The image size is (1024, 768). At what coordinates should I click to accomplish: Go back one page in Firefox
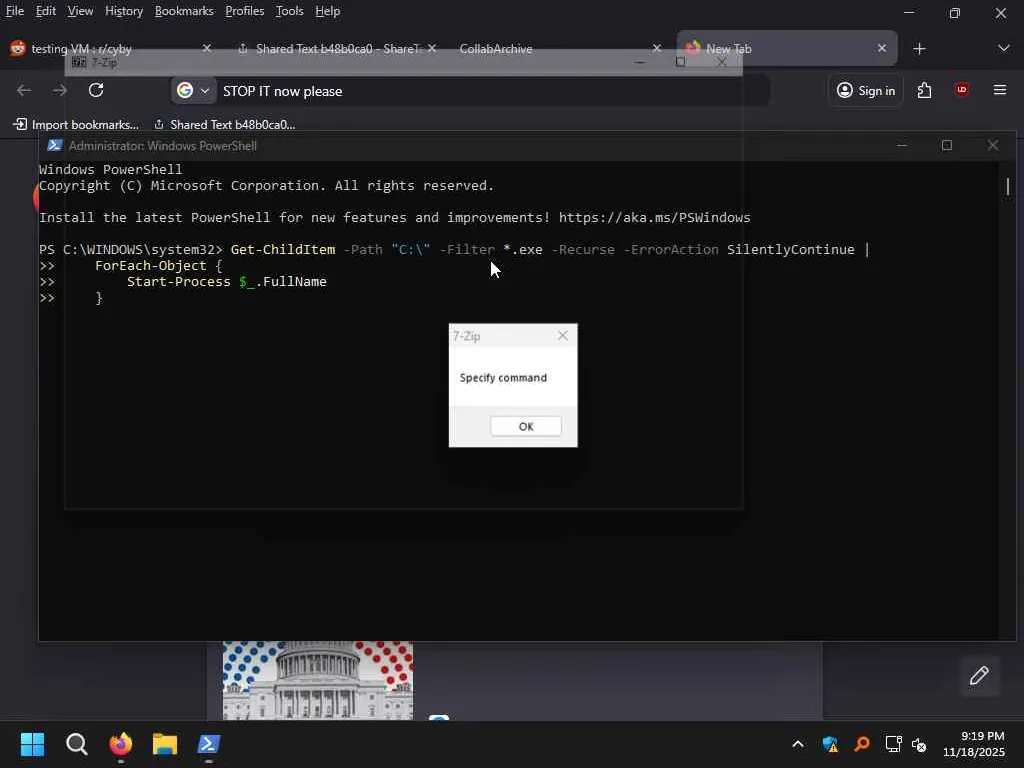pyautogui.click(x=24, y=90)
